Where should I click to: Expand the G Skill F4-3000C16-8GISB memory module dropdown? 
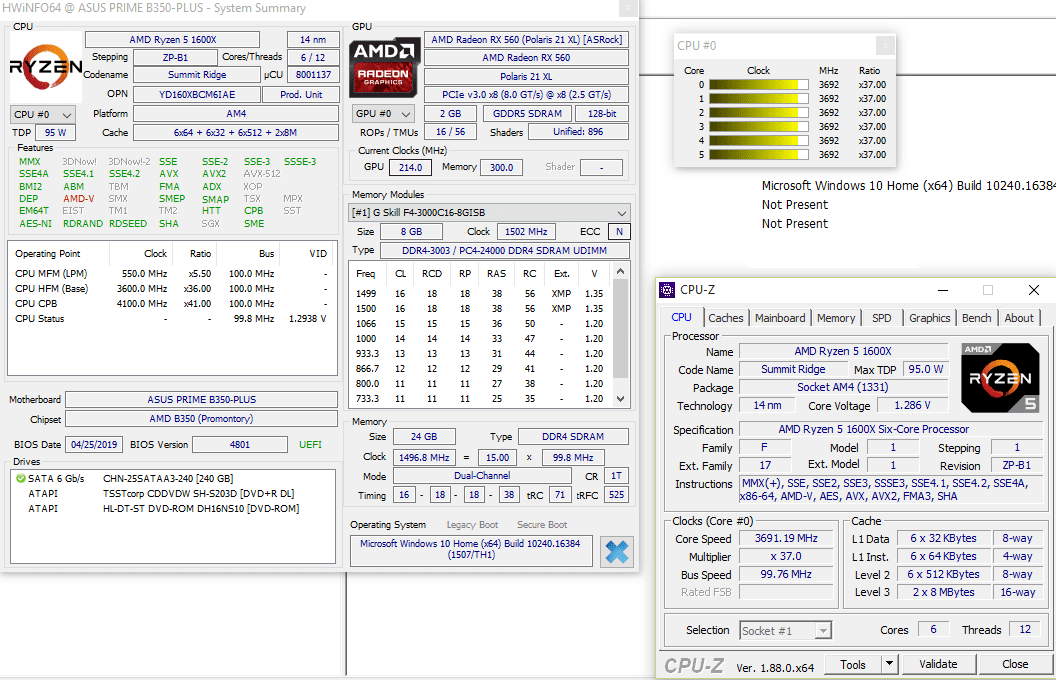[490, 213]
